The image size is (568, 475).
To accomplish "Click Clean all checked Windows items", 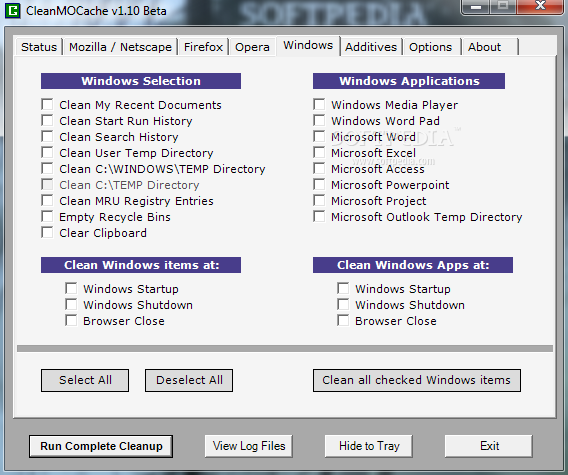I will click(417, 380).
